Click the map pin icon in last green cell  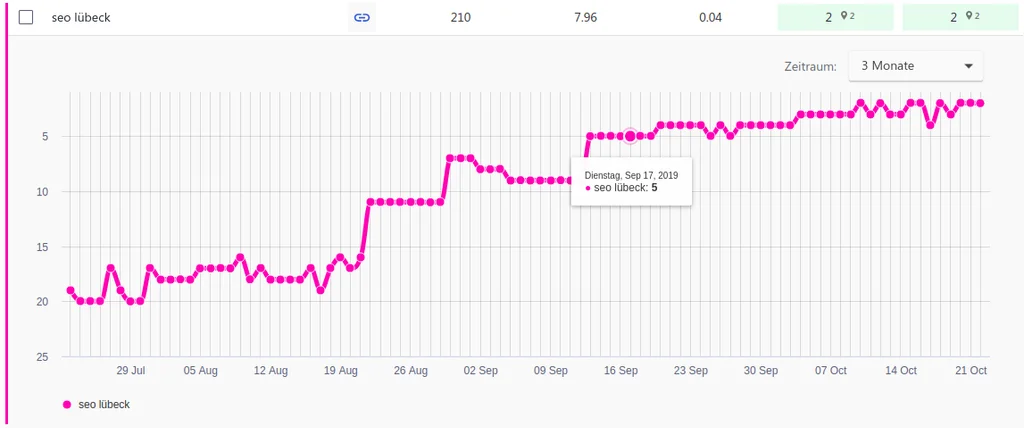[969, 16]
